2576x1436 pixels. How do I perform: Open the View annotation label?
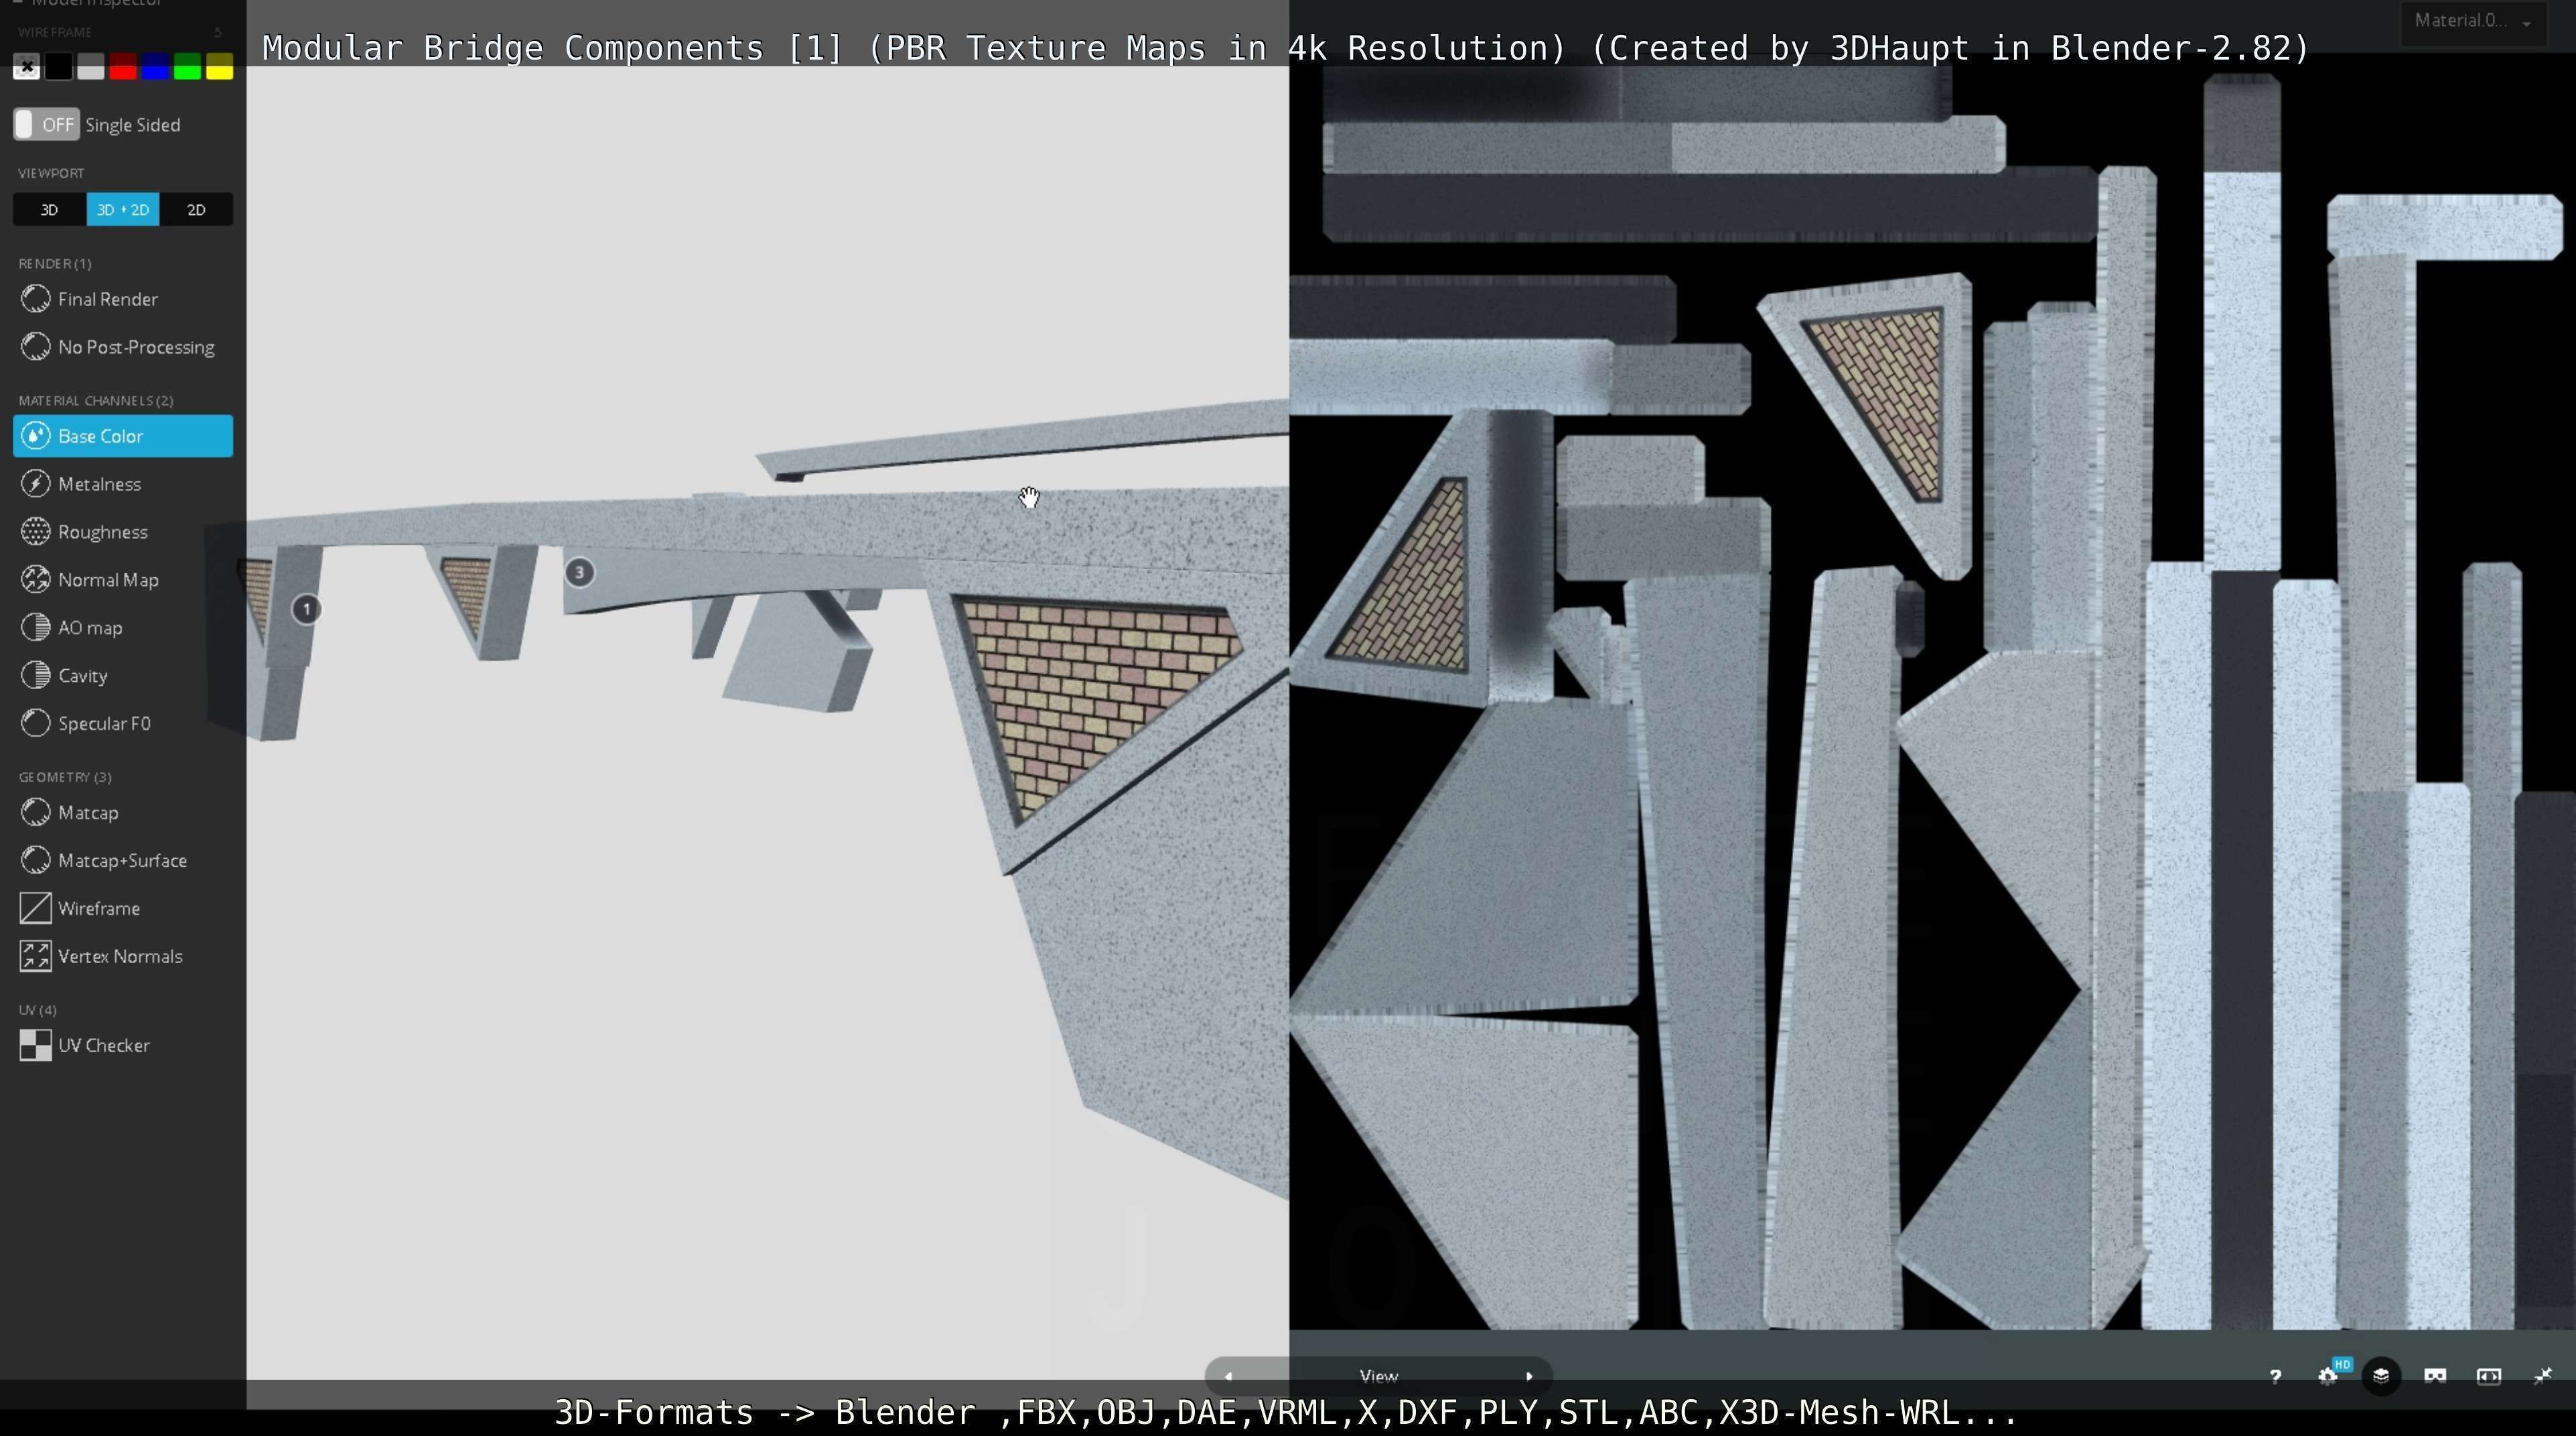(x=1379, y=1377)
